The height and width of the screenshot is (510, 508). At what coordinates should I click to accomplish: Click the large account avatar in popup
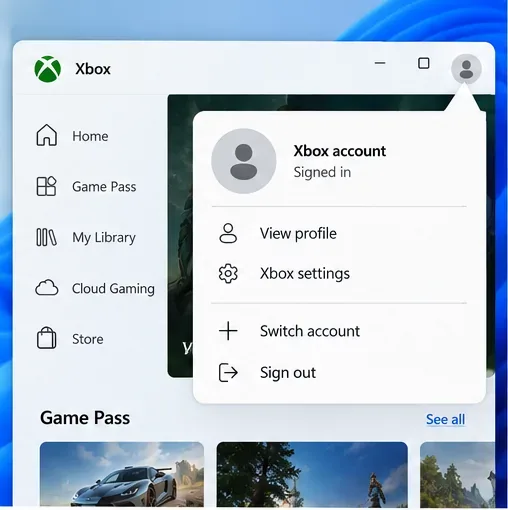(244, 161)
